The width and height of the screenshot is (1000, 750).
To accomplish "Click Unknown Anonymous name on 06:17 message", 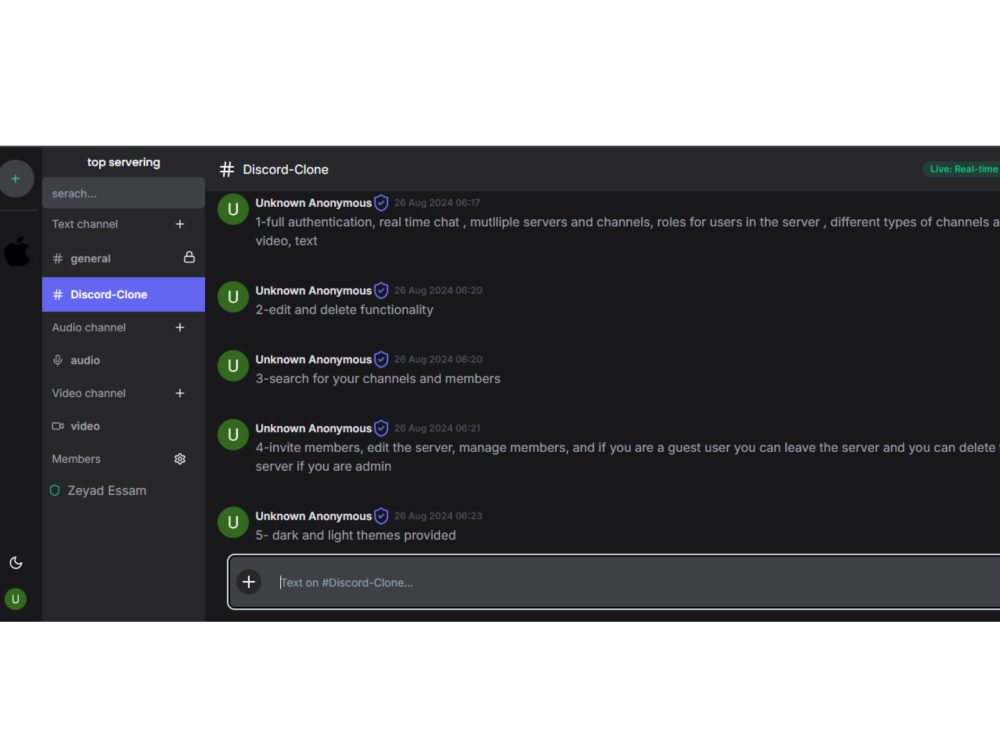I will pos(314,203).
